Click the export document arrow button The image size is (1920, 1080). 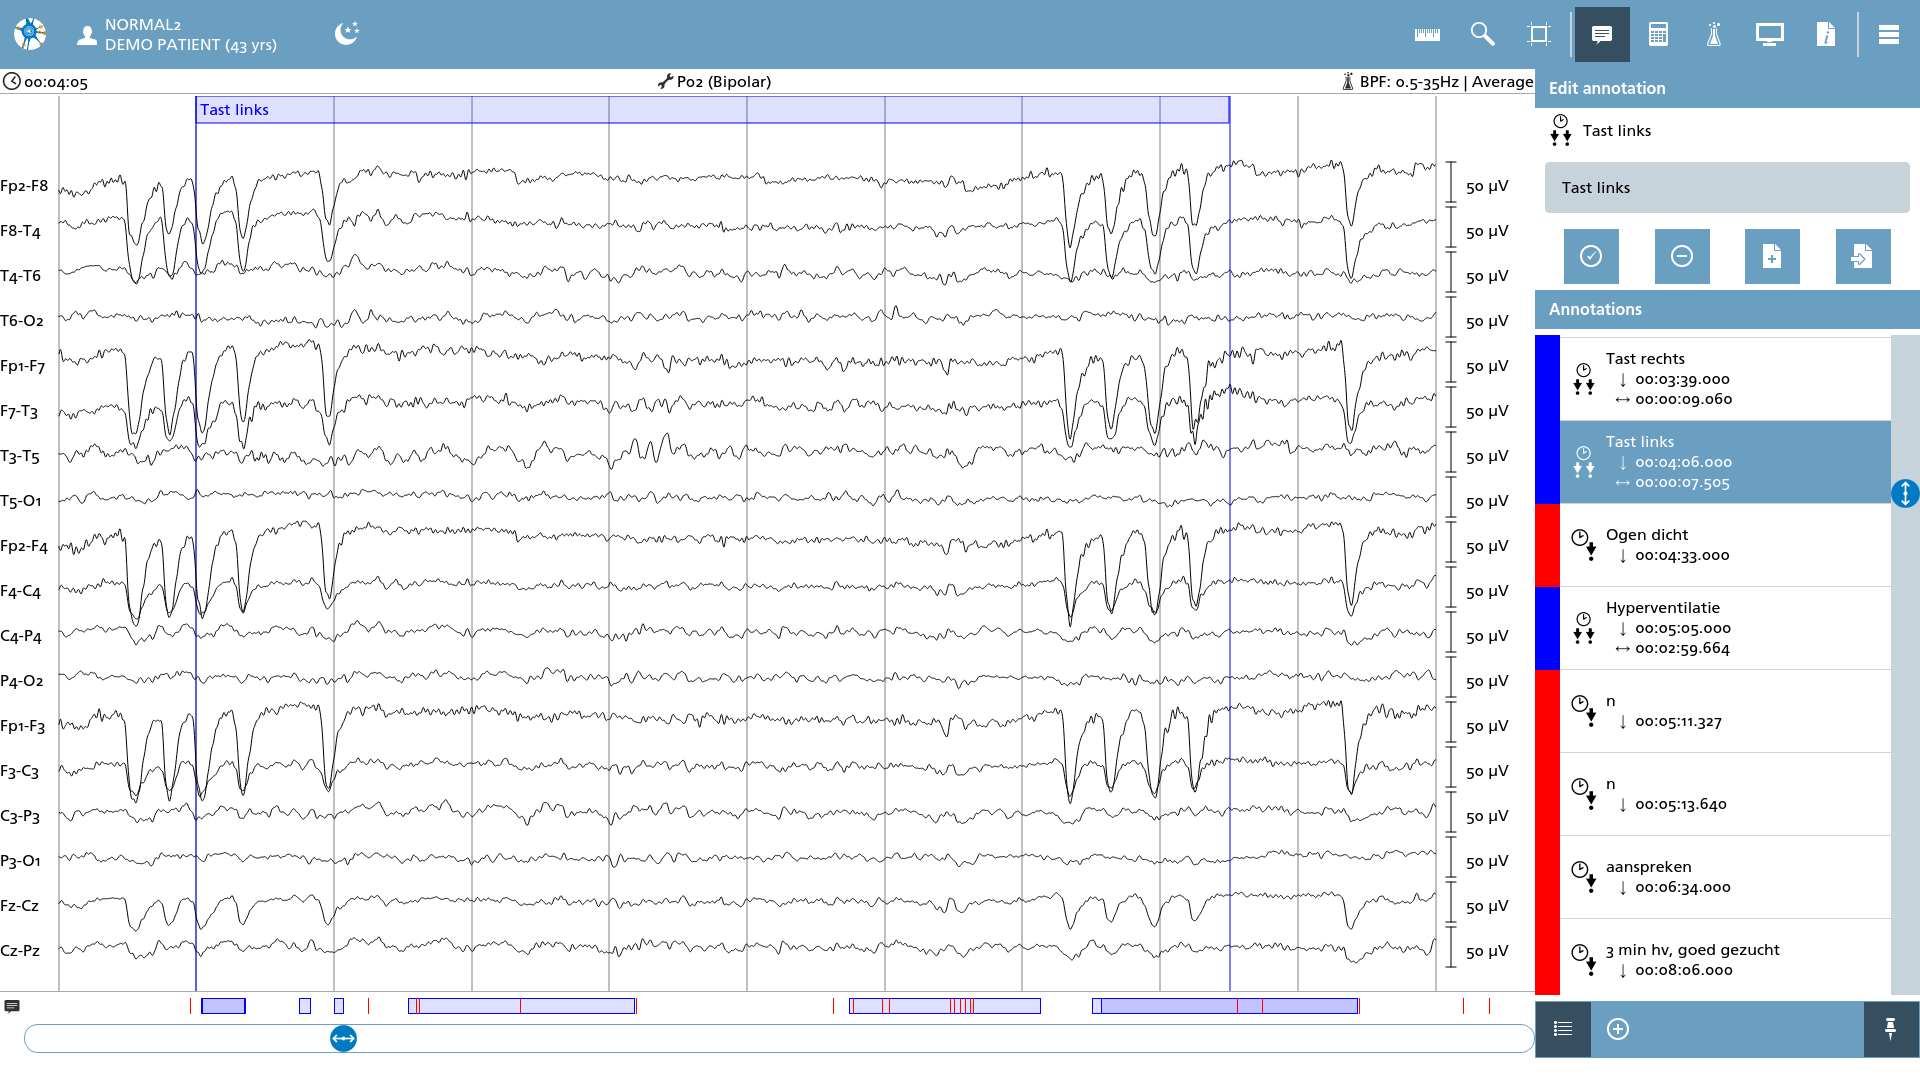[1863, 257]
